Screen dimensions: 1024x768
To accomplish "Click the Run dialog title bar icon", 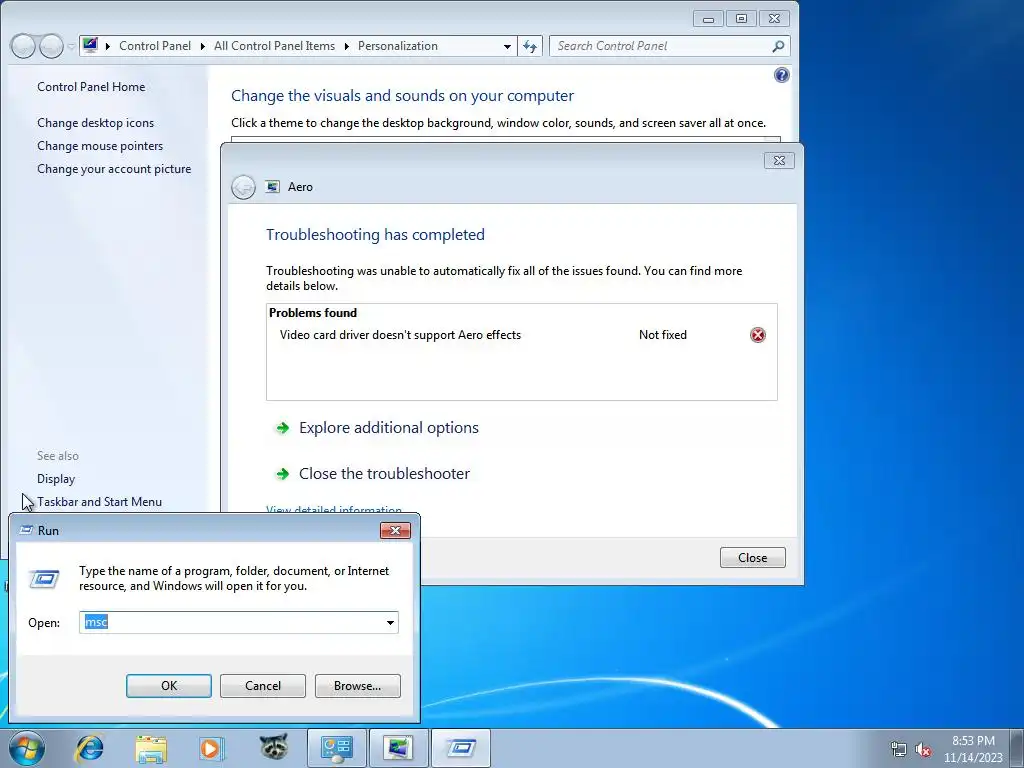I will click(26, 530).
